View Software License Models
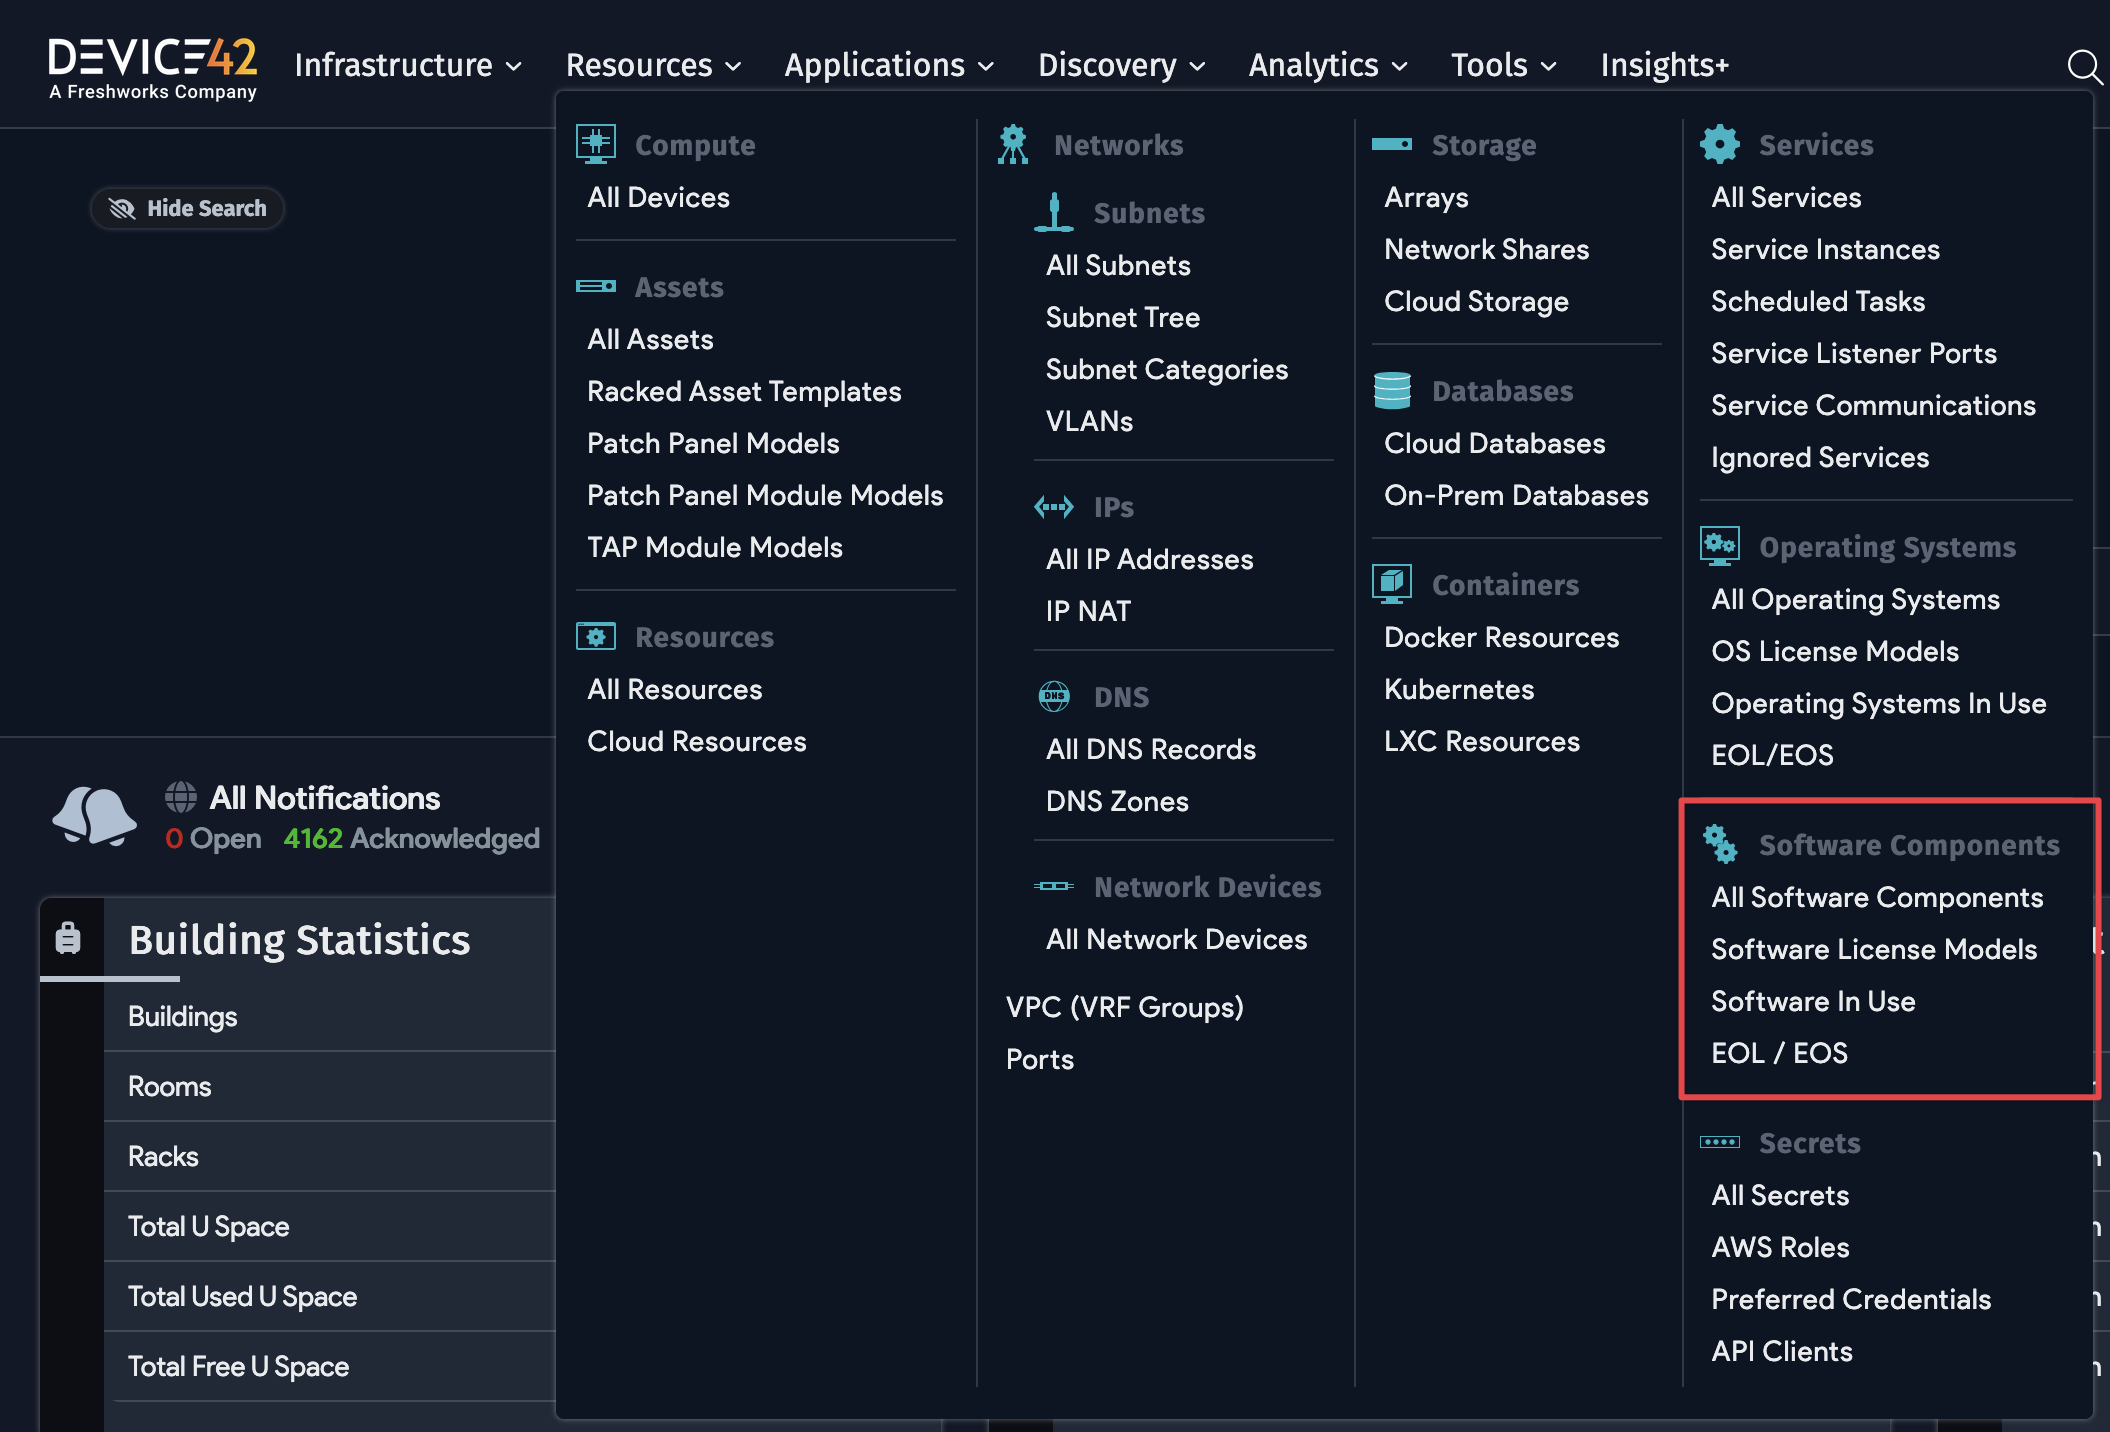The image size is (2110, 1432). point(1873,949)
